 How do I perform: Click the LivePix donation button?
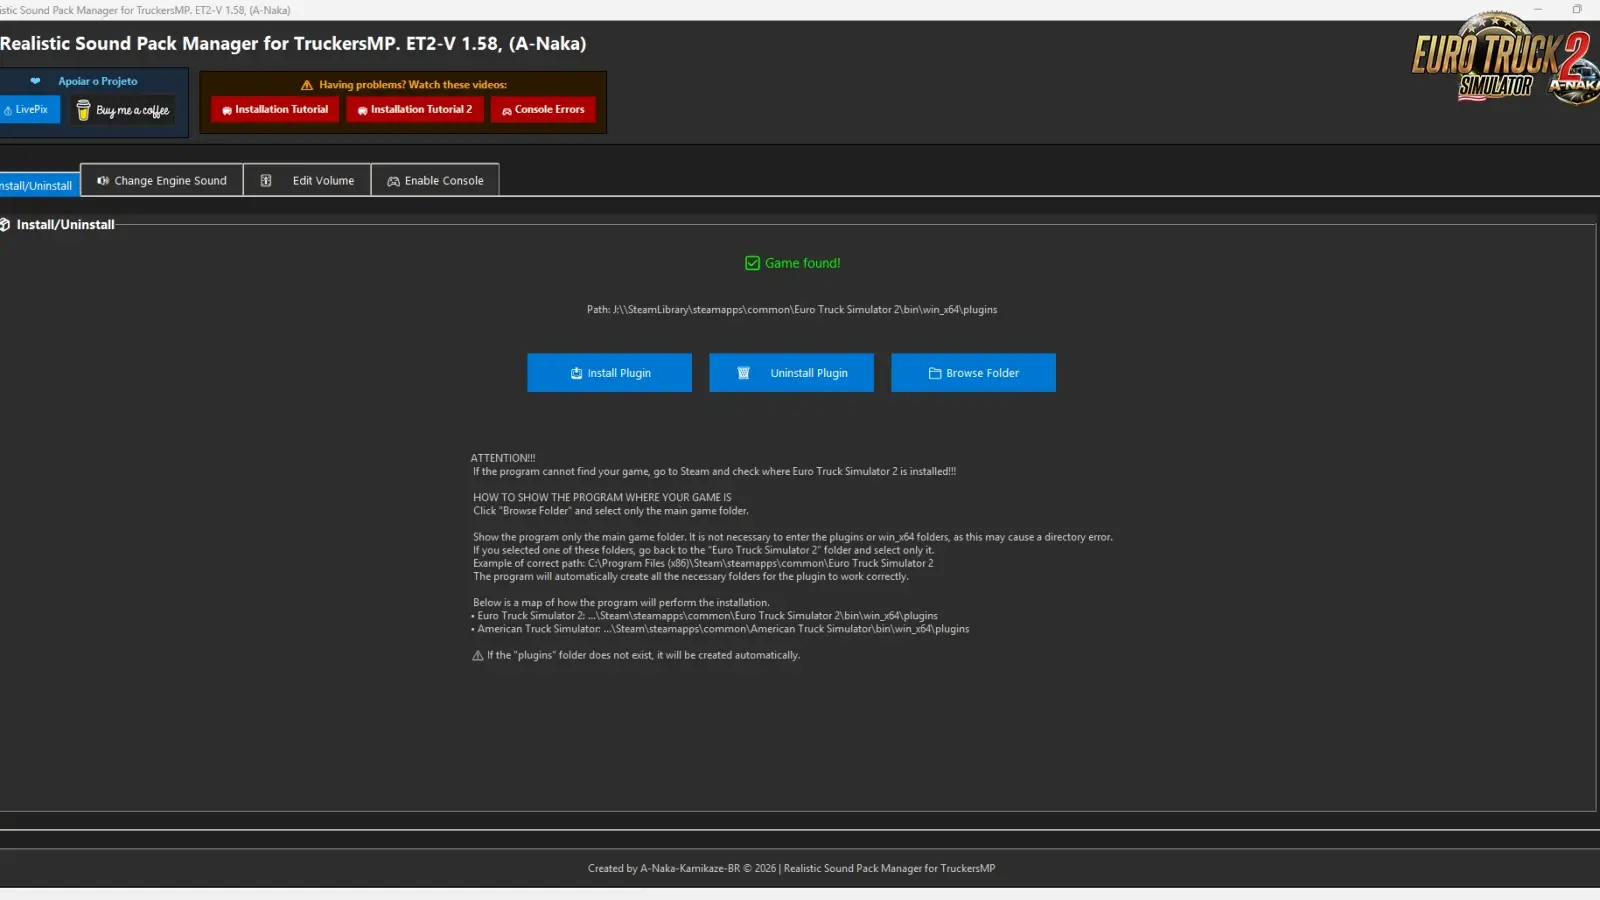[29, 110]
